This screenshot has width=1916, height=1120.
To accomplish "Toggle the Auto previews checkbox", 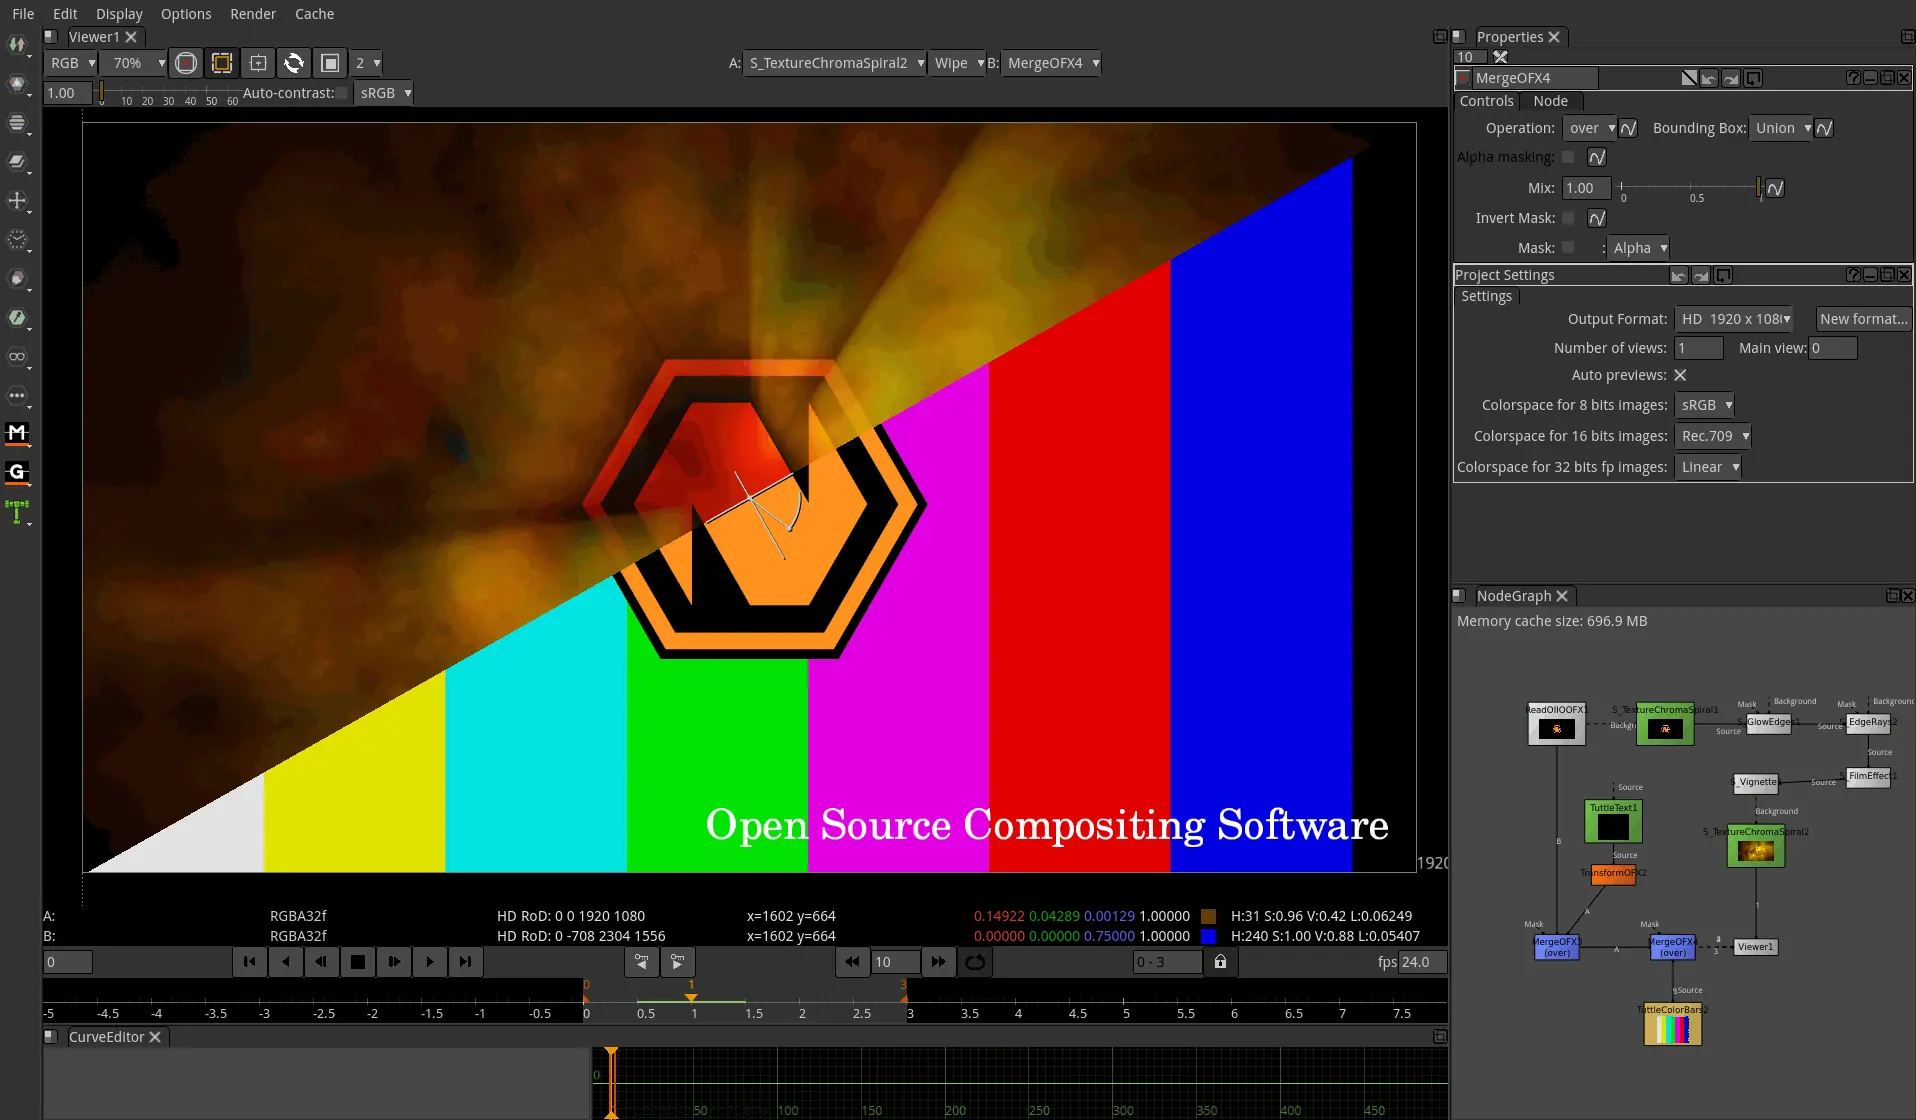I will point(1680,375).
